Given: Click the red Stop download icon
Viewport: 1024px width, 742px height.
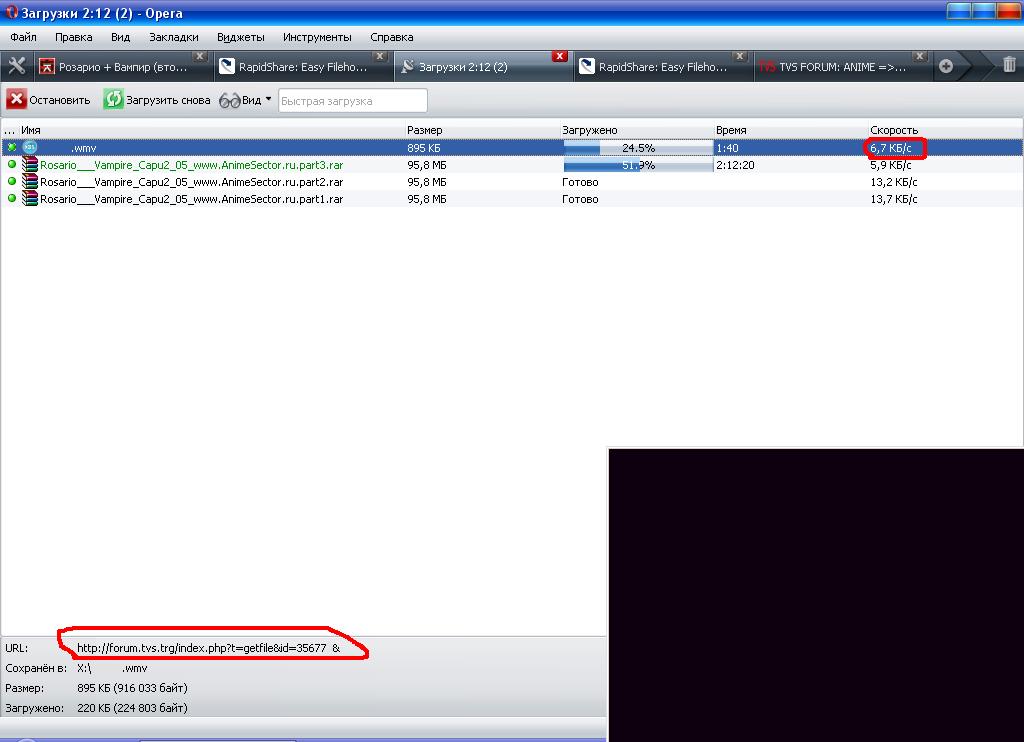Looking at the screenshot, I should [17, 100].
